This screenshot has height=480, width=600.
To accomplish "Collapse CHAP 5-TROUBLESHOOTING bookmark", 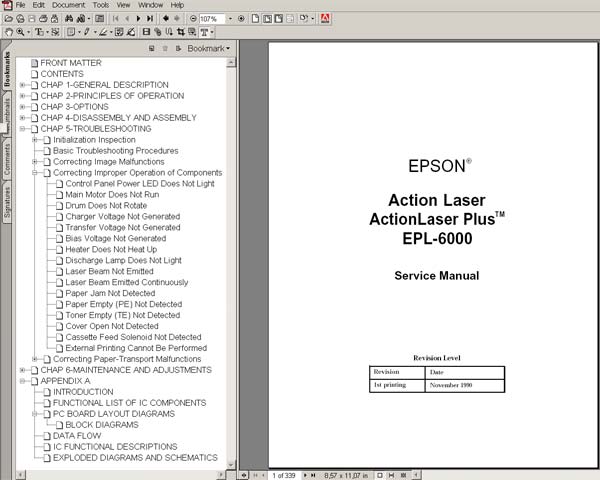I will (x=23, y=129).
